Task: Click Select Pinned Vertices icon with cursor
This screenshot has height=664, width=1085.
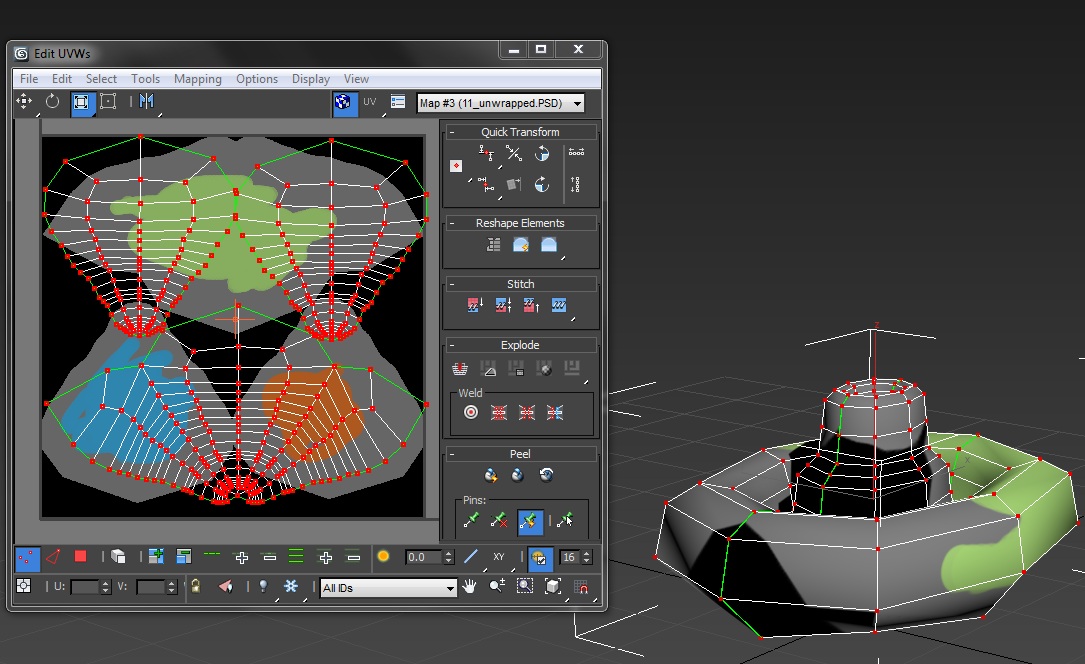Action: tap(565, 520)
